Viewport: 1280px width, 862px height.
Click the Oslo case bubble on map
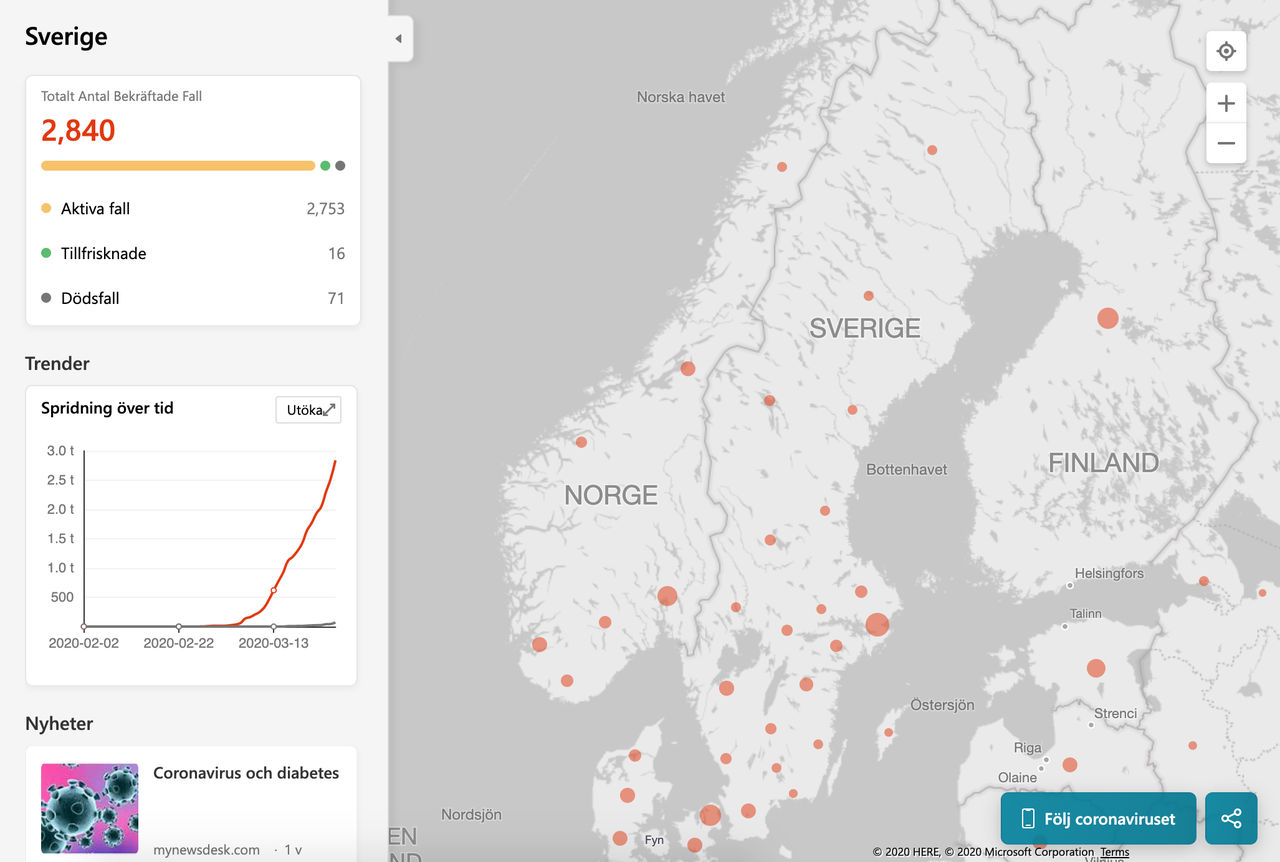click(x=667, y=597)
